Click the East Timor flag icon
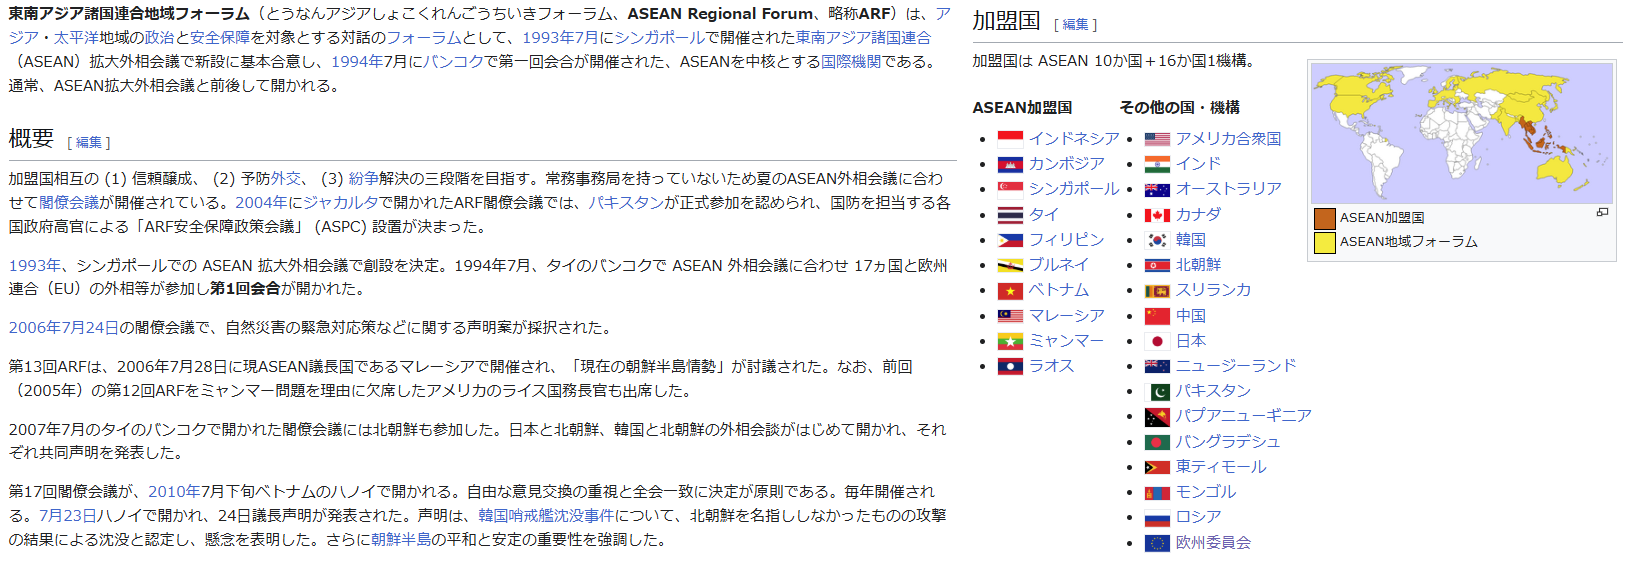Viewport: 1629px width, 569px height. pyautogui.click(x=1157, y=467)
